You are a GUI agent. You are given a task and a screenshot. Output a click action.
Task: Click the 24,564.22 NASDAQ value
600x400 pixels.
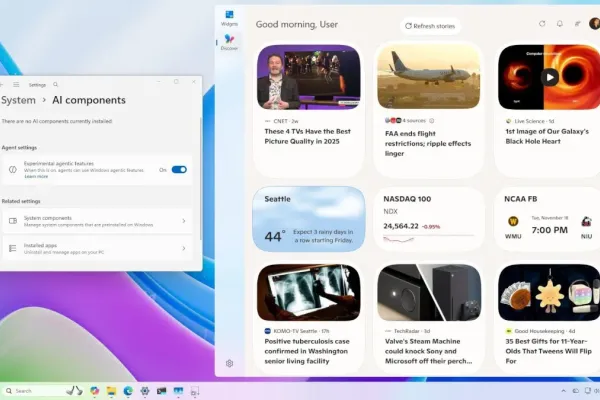pos(401,226)
